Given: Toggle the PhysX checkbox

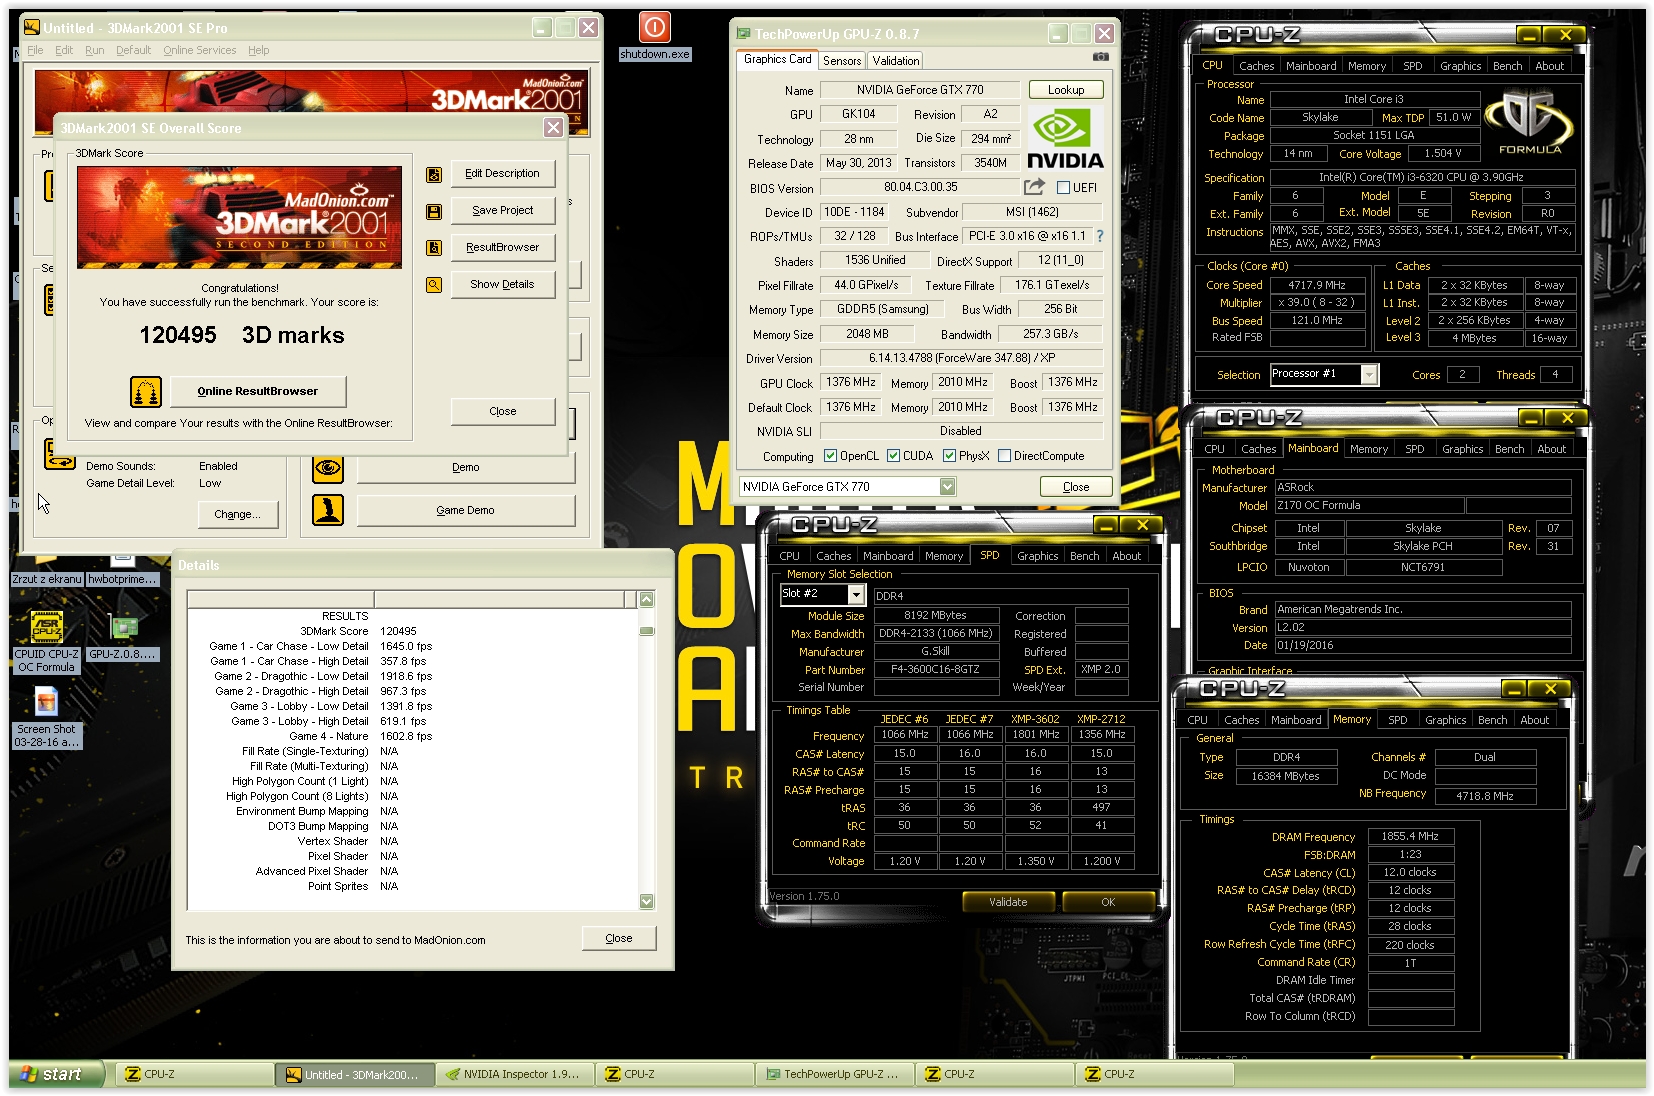Looking at the screenshot, I should click(949, 456).
